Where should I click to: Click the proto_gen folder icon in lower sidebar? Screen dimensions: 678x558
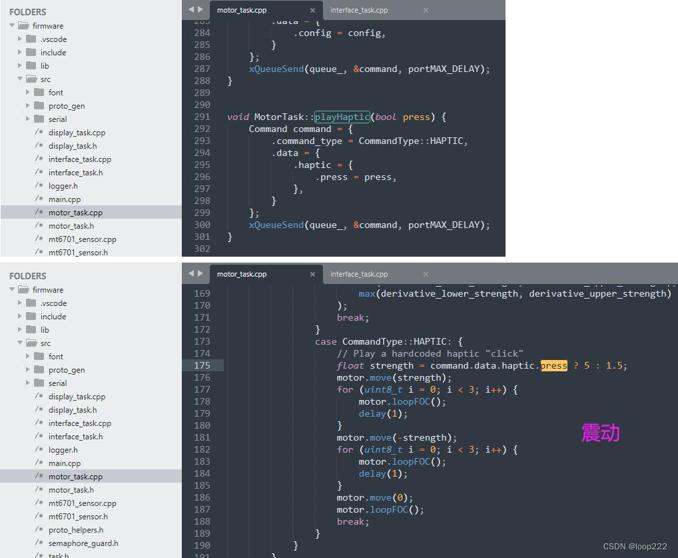click(x=39, y=369)
